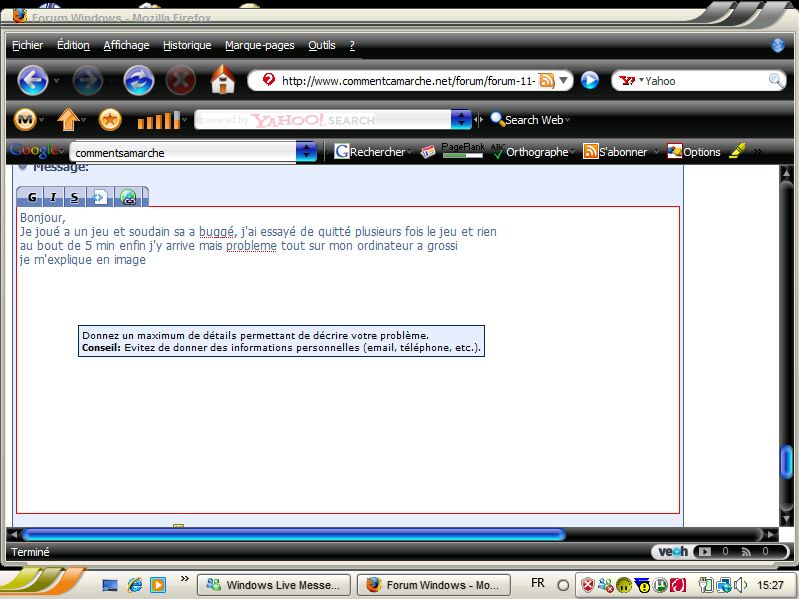Click the blue Back navigation arrow
The height and width of the screenshot is (599, 799).
click(x=32, y=80)
